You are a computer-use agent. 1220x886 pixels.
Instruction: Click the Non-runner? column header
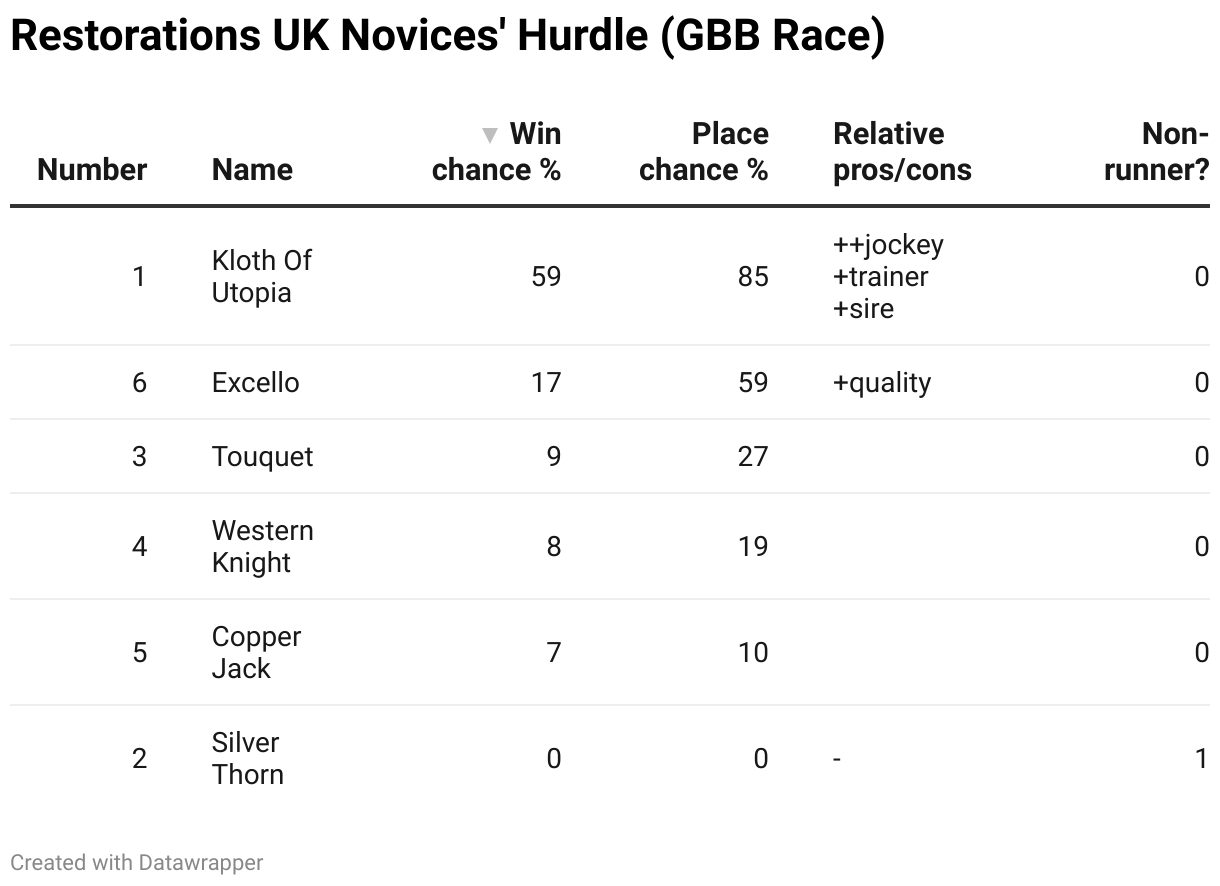pyautogui.click(x=1157, y=152)
